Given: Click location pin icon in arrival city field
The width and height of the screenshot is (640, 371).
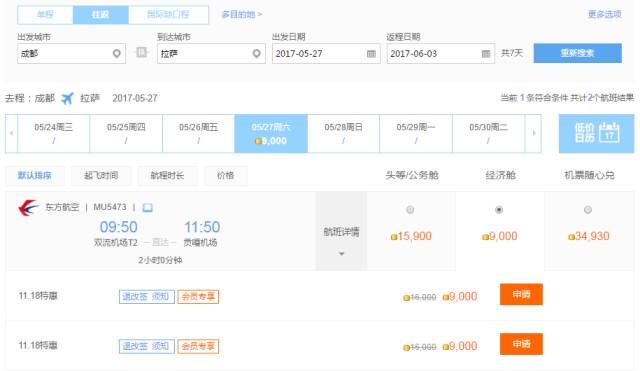Looking at the screenshot, I should pos(256,53).
